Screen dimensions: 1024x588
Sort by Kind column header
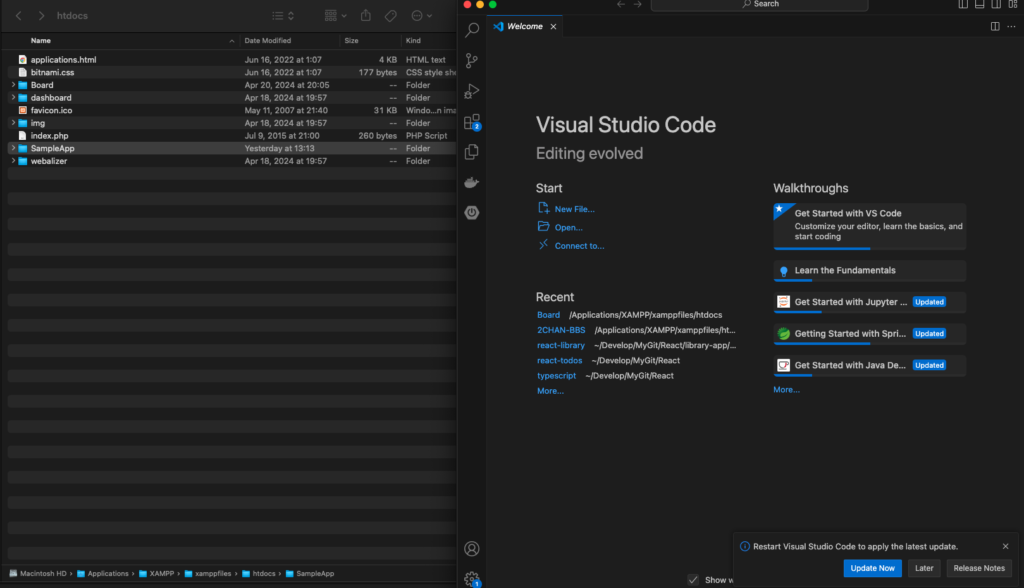(x=413, y=41)
